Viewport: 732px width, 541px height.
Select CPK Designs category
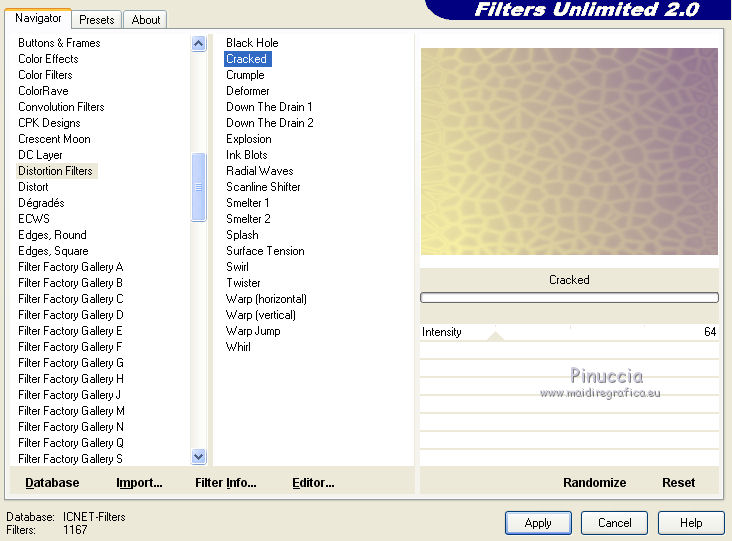(x=49, y=123)
